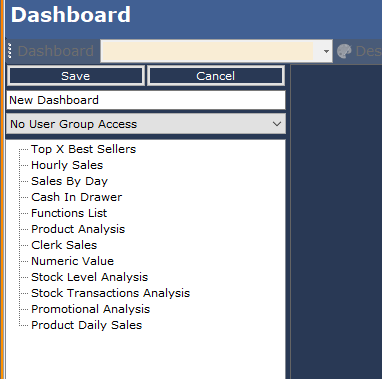Choose Promotional Analysis from the list

pyautogui.click(x=90, y=309)
